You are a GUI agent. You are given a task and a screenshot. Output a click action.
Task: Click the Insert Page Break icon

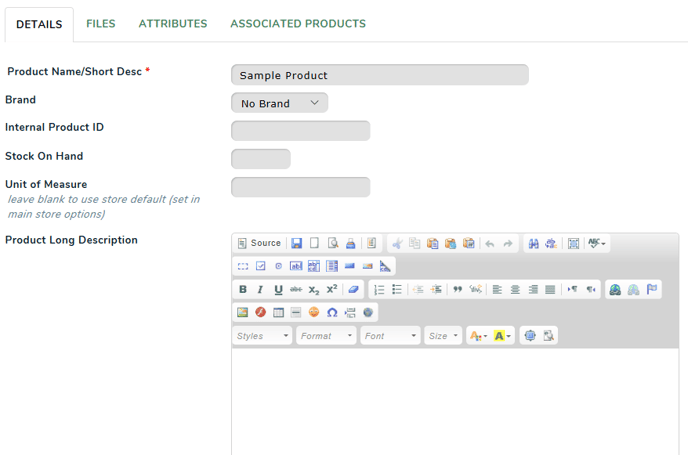coord(350,312)
